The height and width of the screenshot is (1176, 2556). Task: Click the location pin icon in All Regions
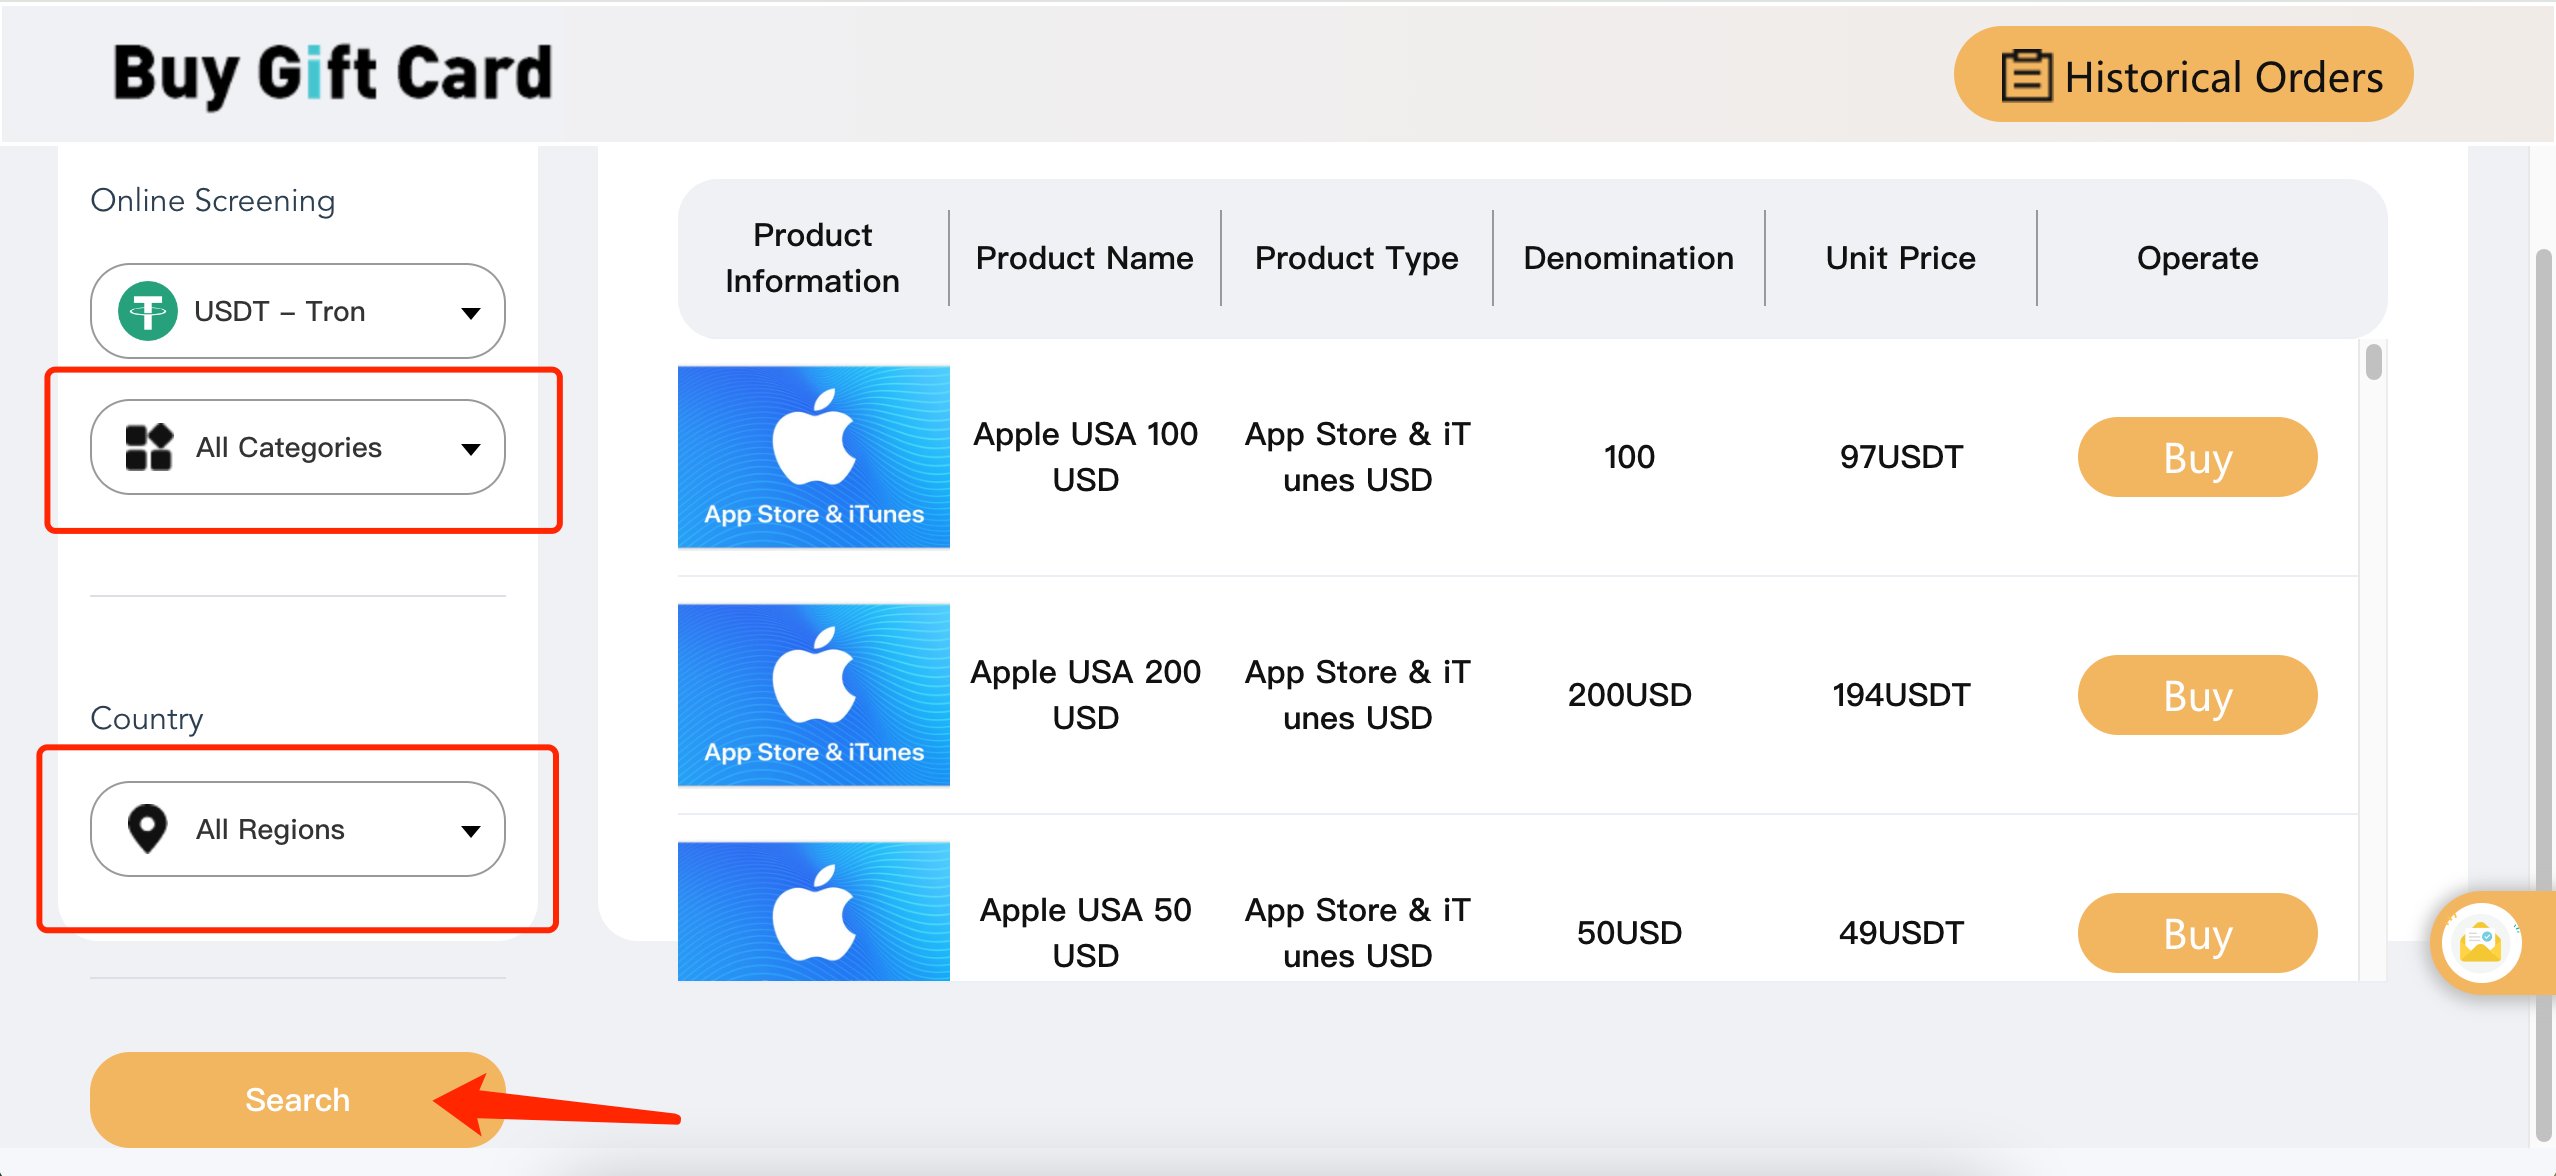click(x=147, y=829)
